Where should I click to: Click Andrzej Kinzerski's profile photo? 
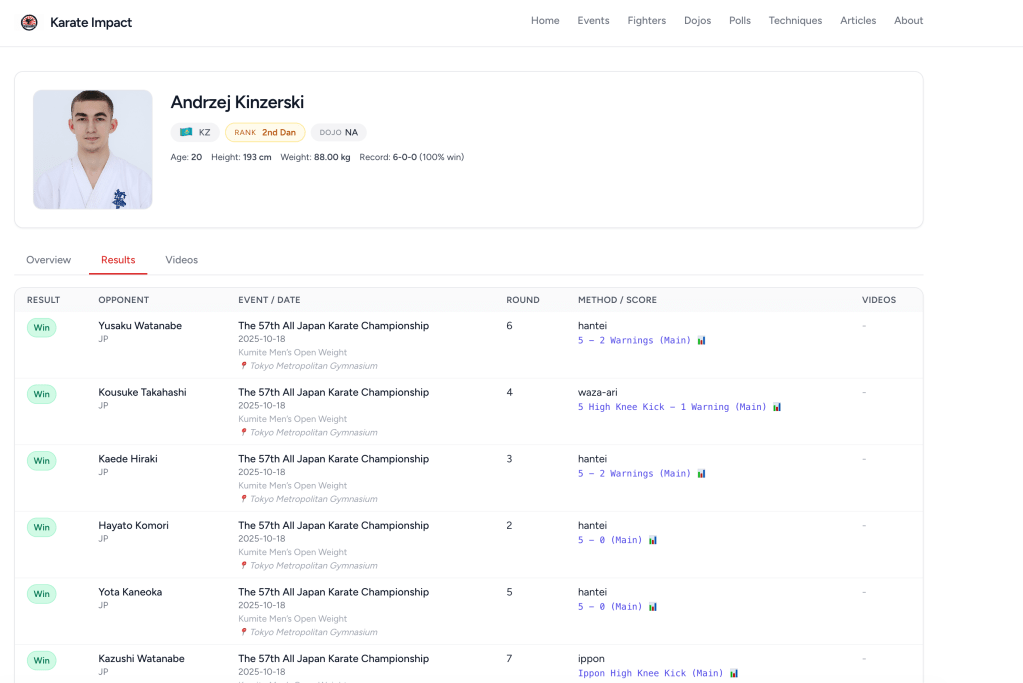pyautogui.click(x=93, y=150)
